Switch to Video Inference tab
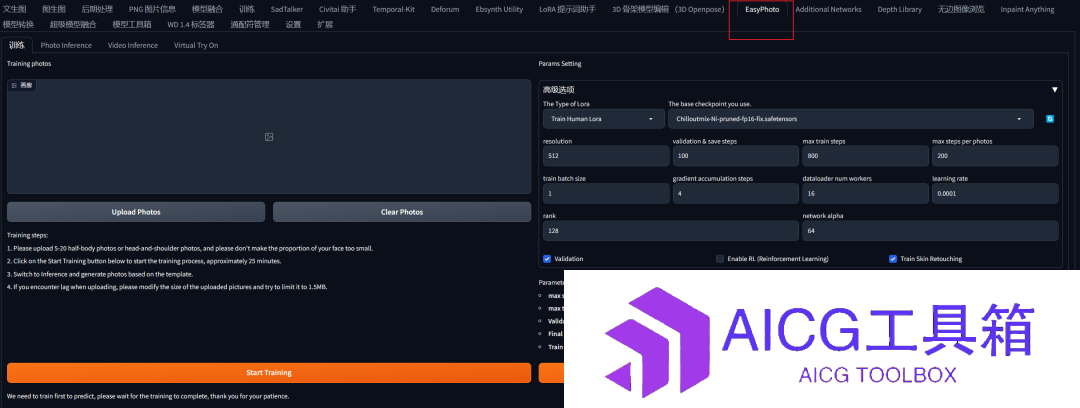This screenshot has width=1080, height=408. click(133, 45)
